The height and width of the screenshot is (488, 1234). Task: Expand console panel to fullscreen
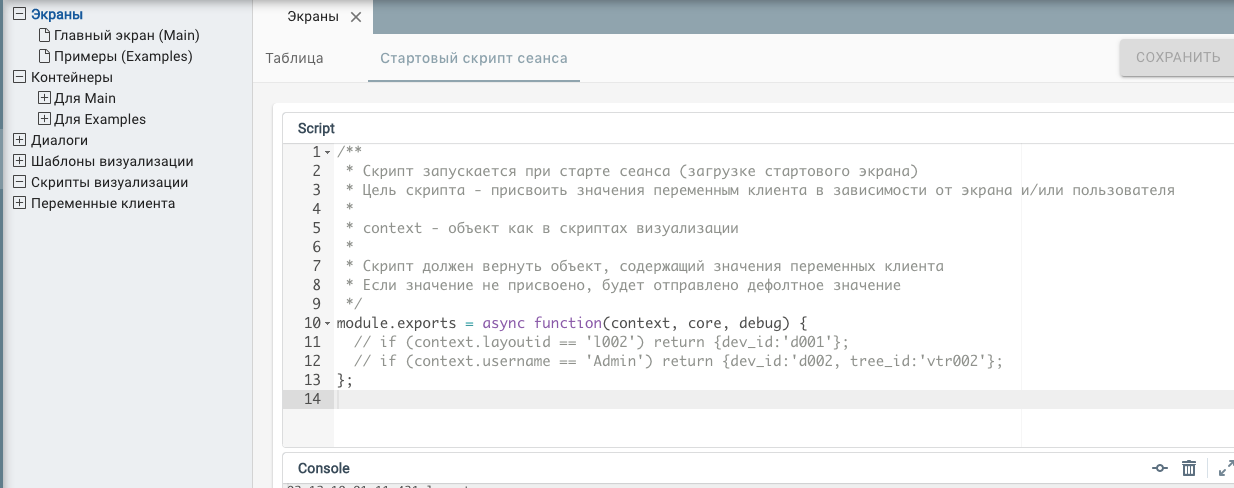1225,468
